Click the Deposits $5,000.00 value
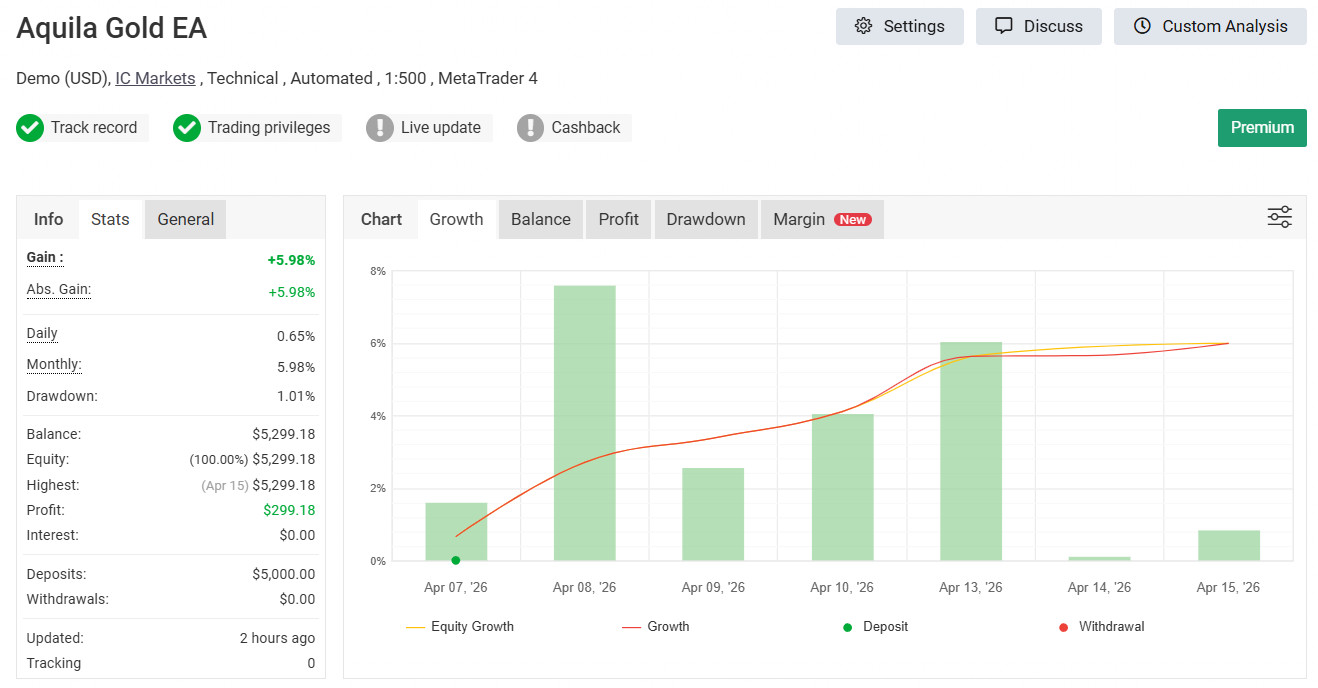Image resolution: width=1318 pixels, height=688 pixels. pos(284,574)
